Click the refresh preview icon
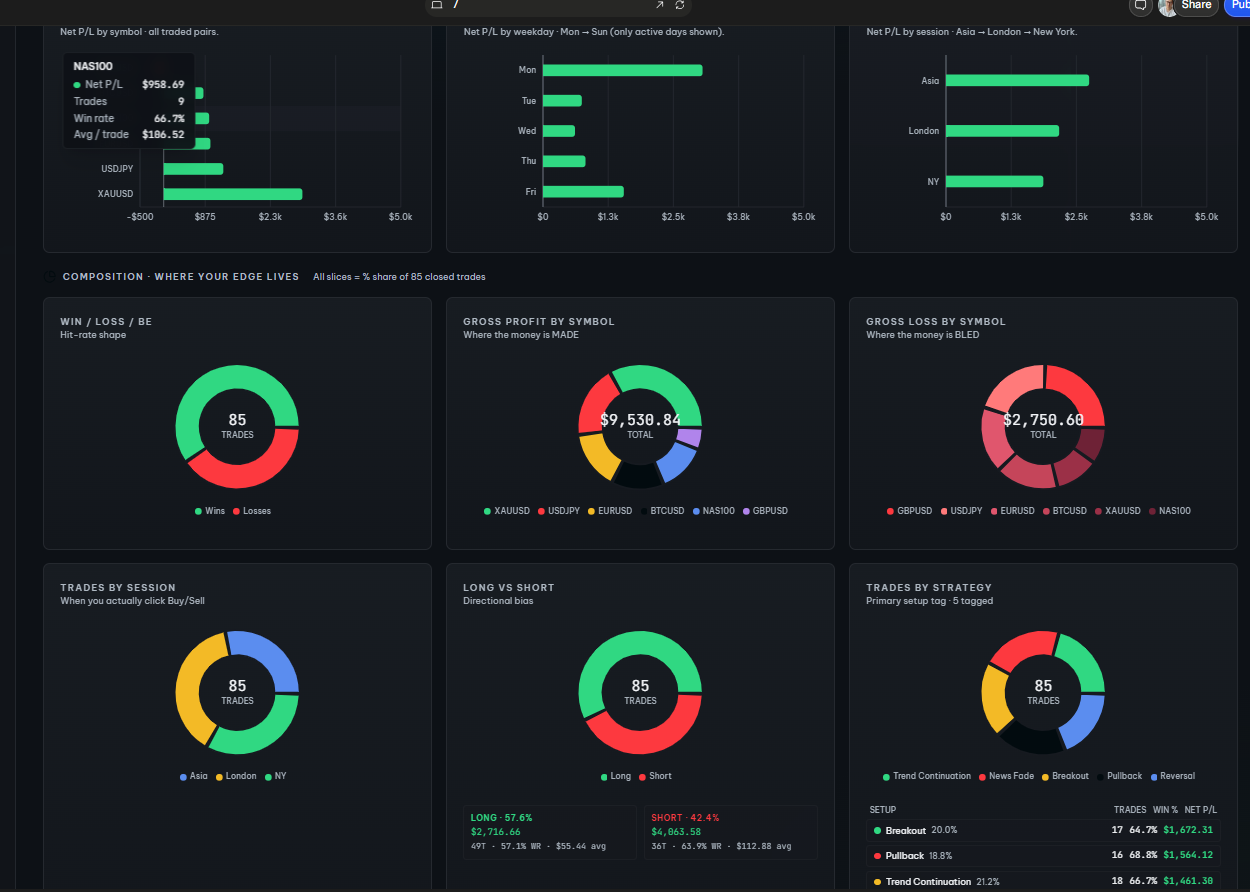Viewport: 1250px width, 892px height. pyautogui.click(x=680, y=5)
